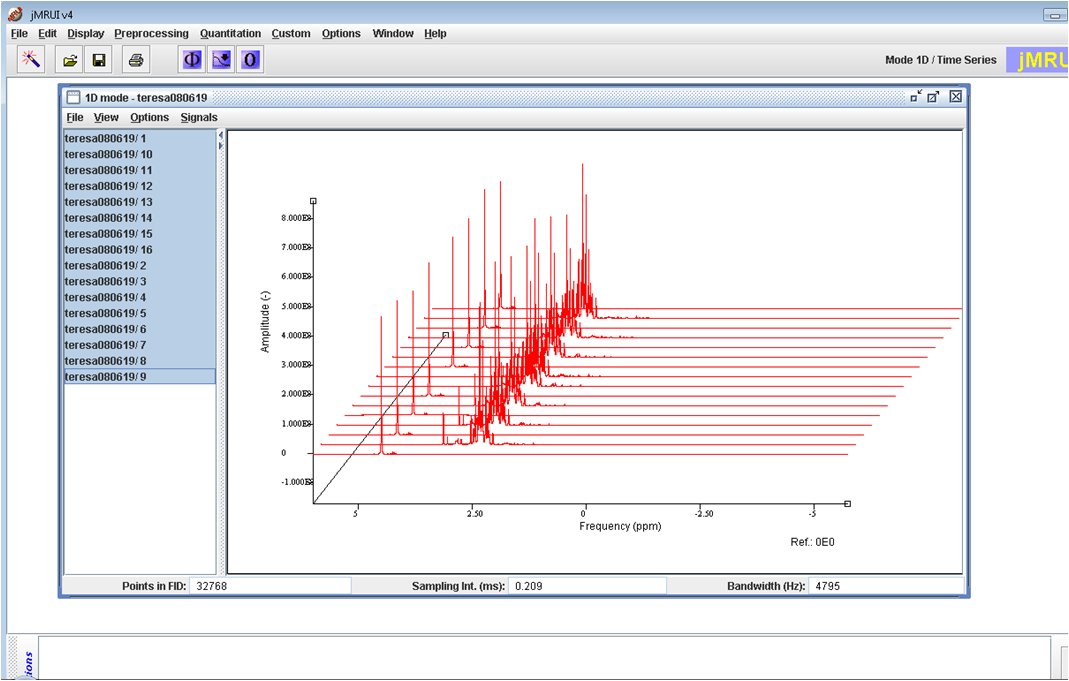Click the open folder toolbar icon

click(x=70, y=60)
